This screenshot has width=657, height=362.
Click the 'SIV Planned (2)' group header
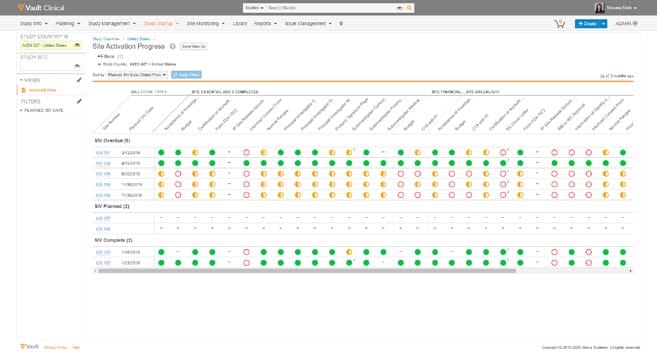click(112, 206)
